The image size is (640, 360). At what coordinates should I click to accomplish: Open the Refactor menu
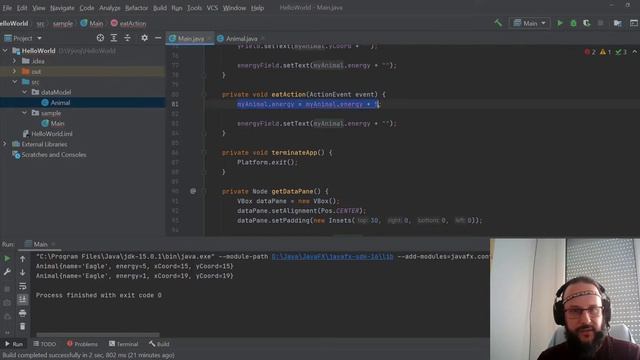coord(136,8)
